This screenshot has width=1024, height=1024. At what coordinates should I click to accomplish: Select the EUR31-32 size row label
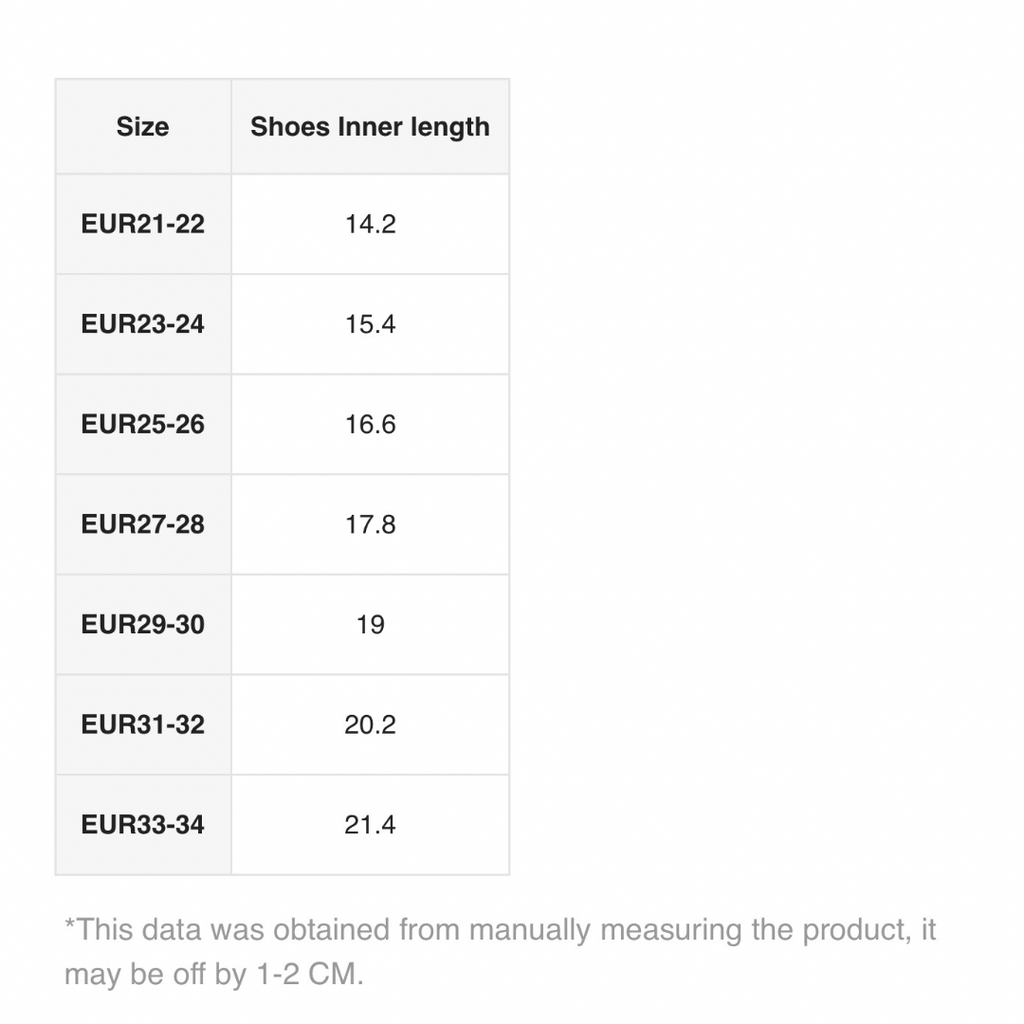click(x=142, y=724)
